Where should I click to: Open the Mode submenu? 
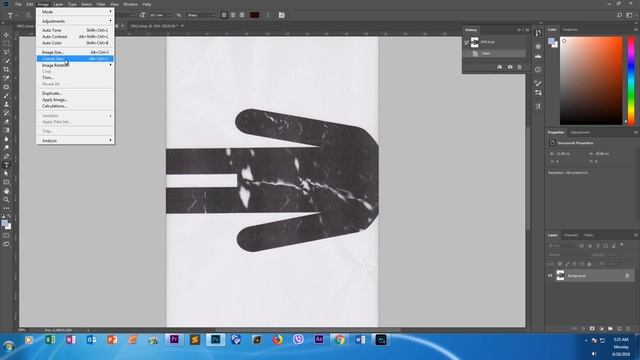(x=75, y=12)
